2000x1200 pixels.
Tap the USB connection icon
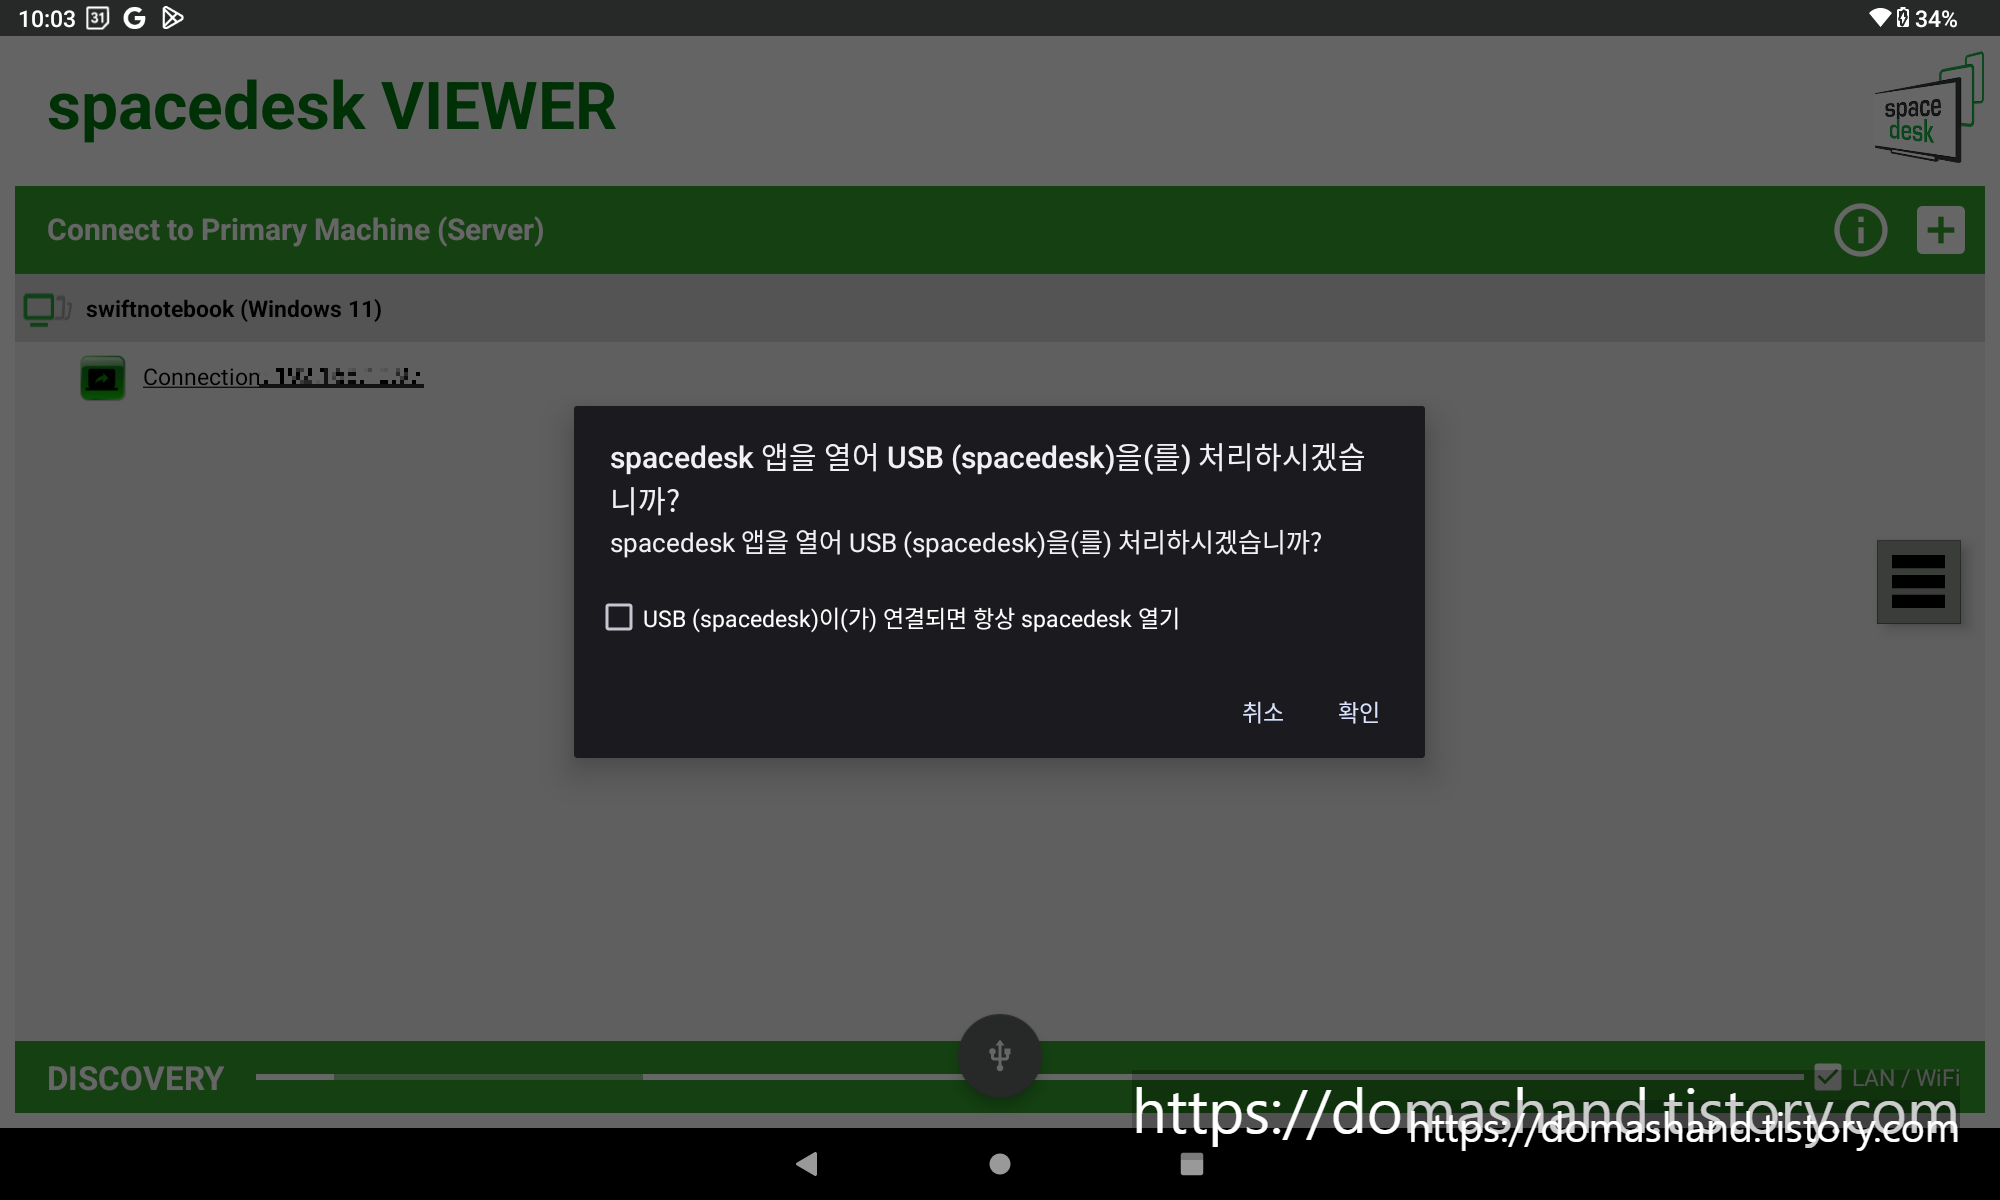(x=999, y=1056)
